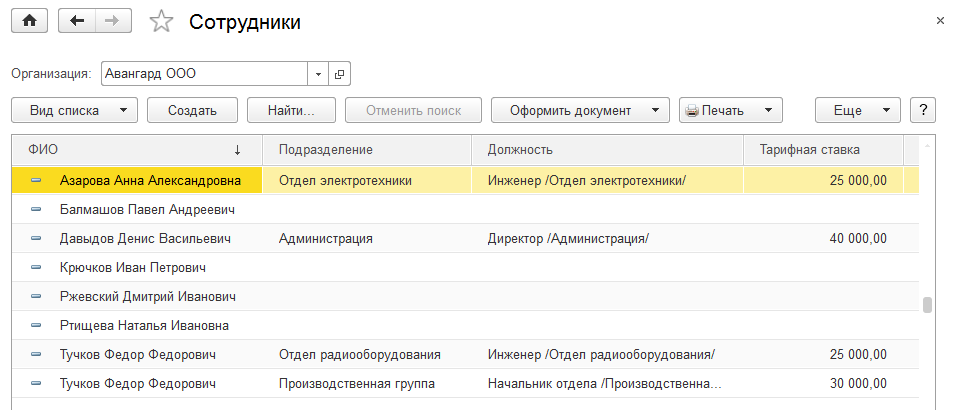Open the Печать dropdown menu
Image resolution: width=956 pixels, height=410 pixels.
pyautogui.click(x=730, y=110)
